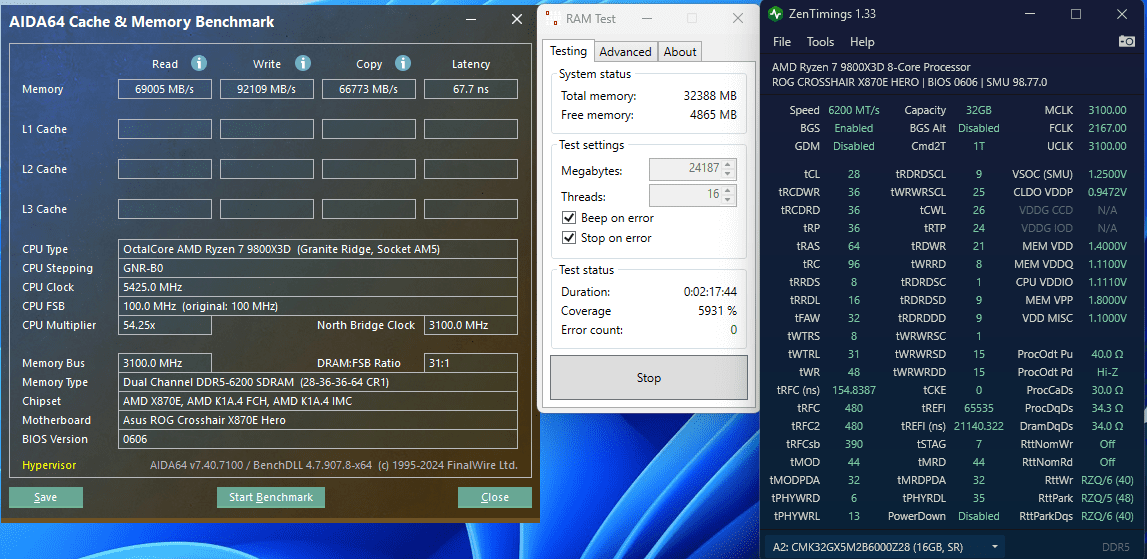Click the L2 Cache Latency field
This screenshot has height=559, width=1147.
[470, 169]
